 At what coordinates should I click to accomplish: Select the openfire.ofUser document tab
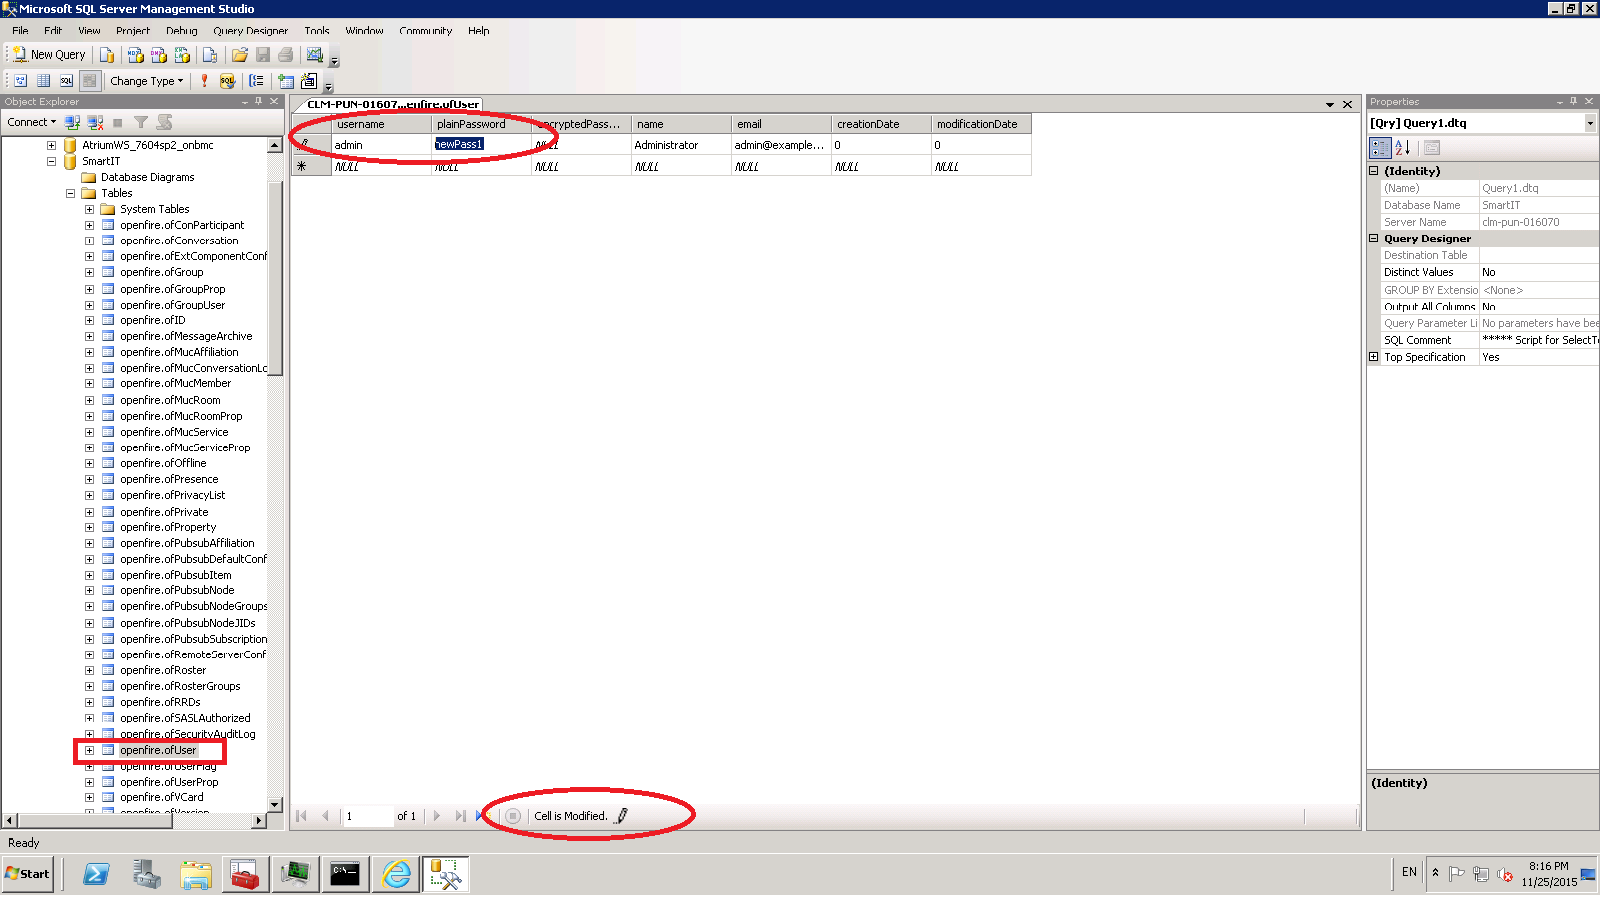392,104
